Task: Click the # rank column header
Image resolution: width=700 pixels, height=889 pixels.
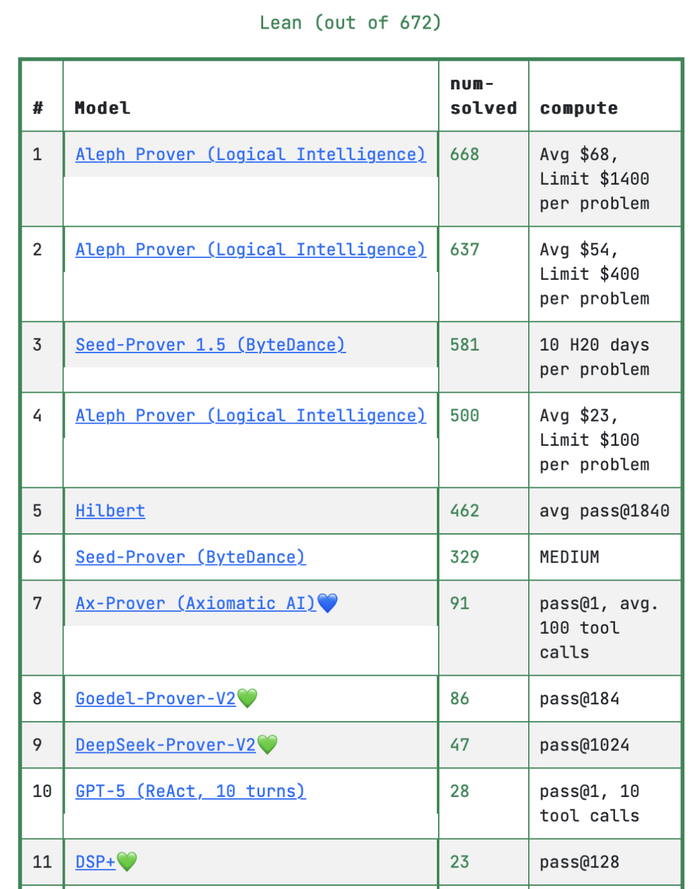Action: [38, 108]
